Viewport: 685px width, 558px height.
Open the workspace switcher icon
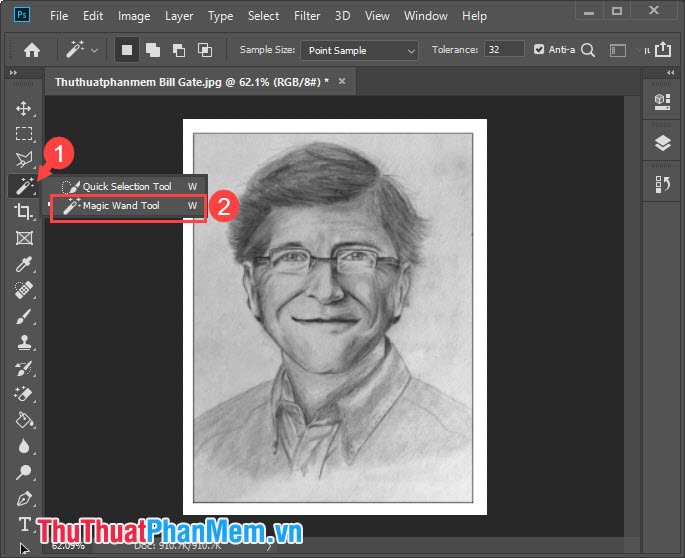coord(618,51)
